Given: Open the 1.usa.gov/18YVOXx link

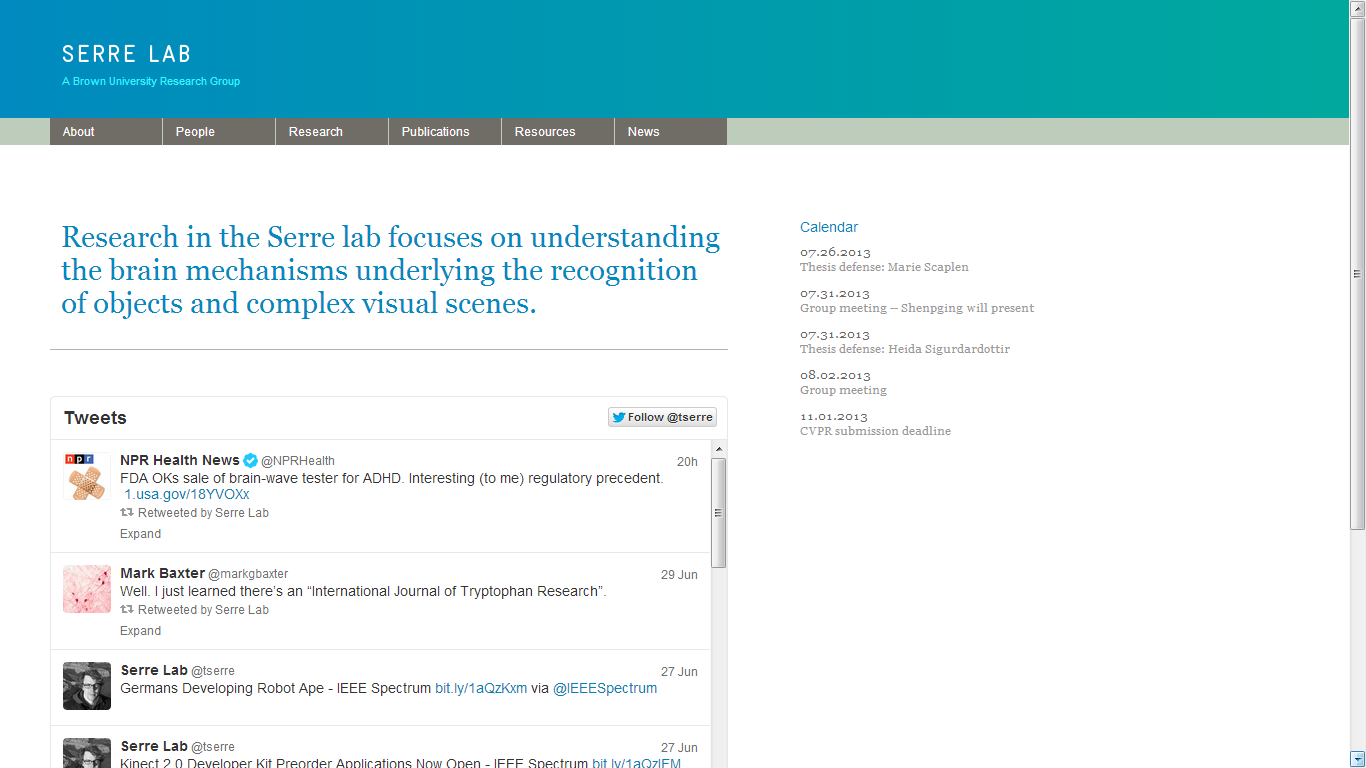Looking at the screenshot, I should pos(187,495).
